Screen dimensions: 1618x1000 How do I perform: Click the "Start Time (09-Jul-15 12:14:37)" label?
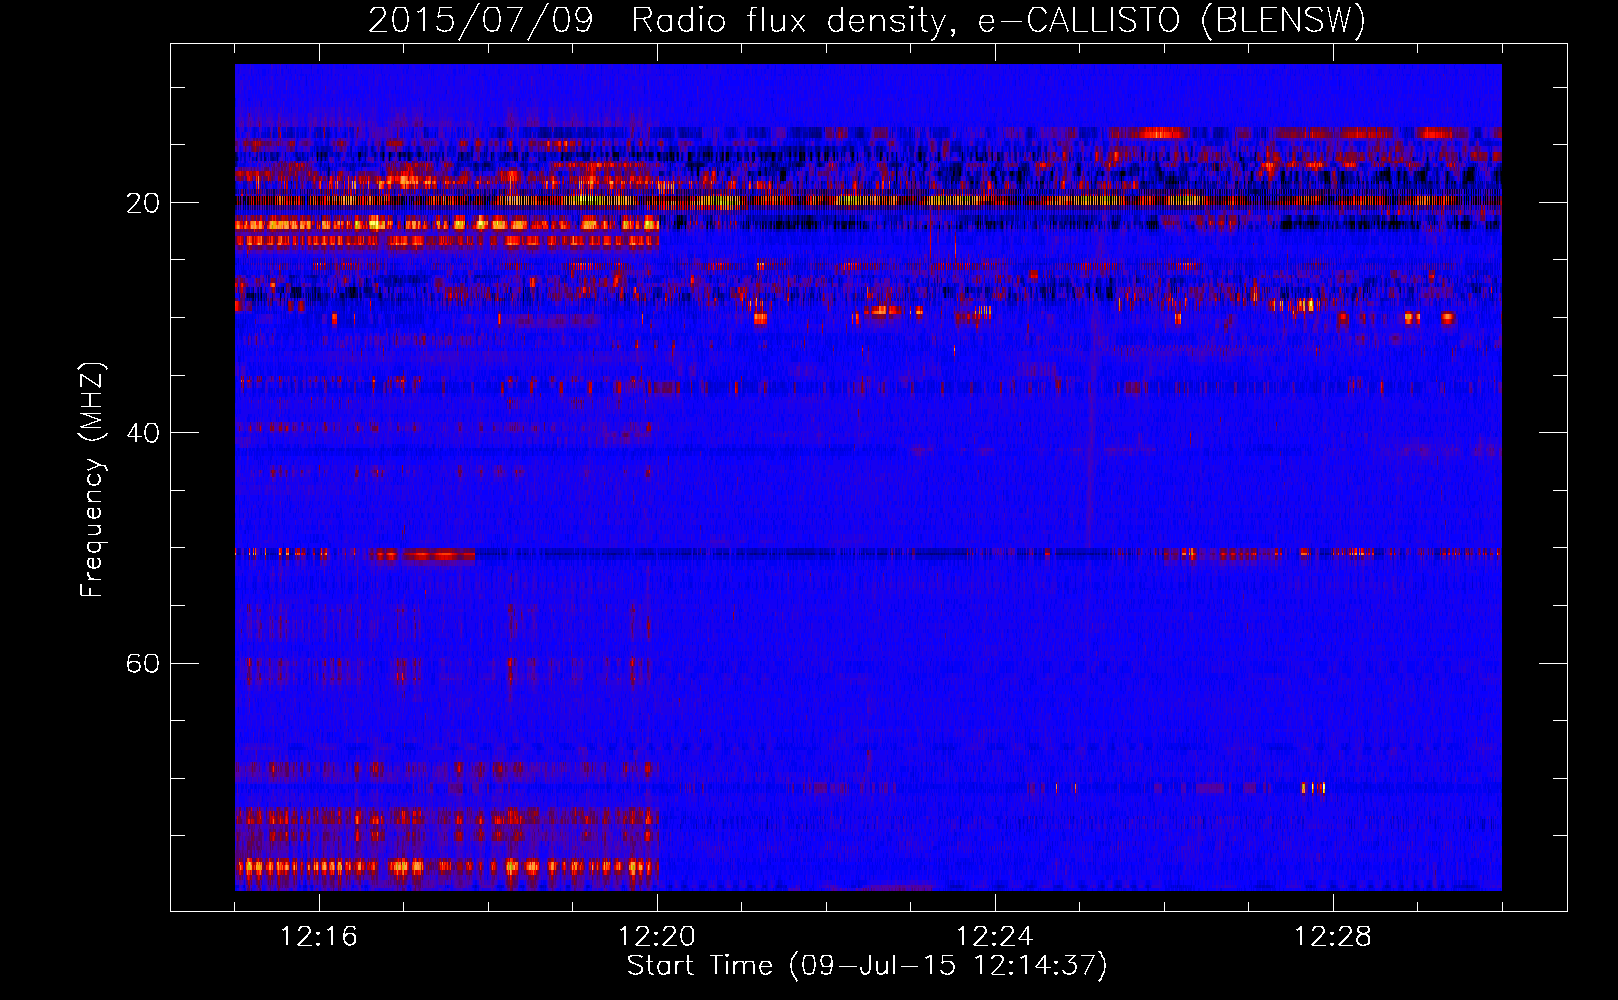(867, 966)
